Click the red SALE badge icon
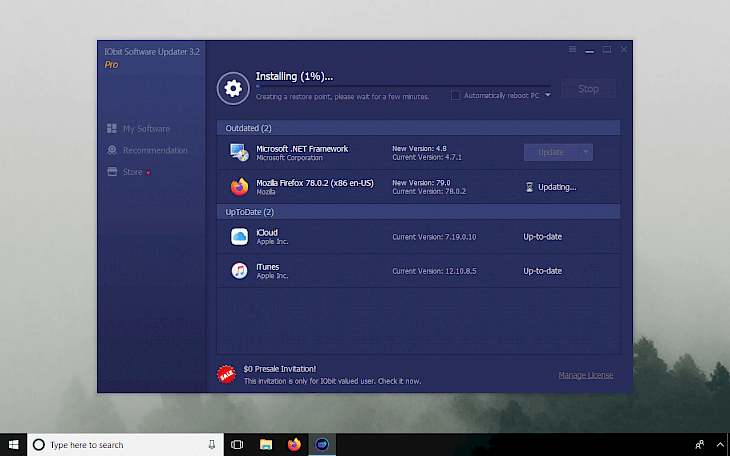This screenshot has width=730, height=456. coord(226,374)
